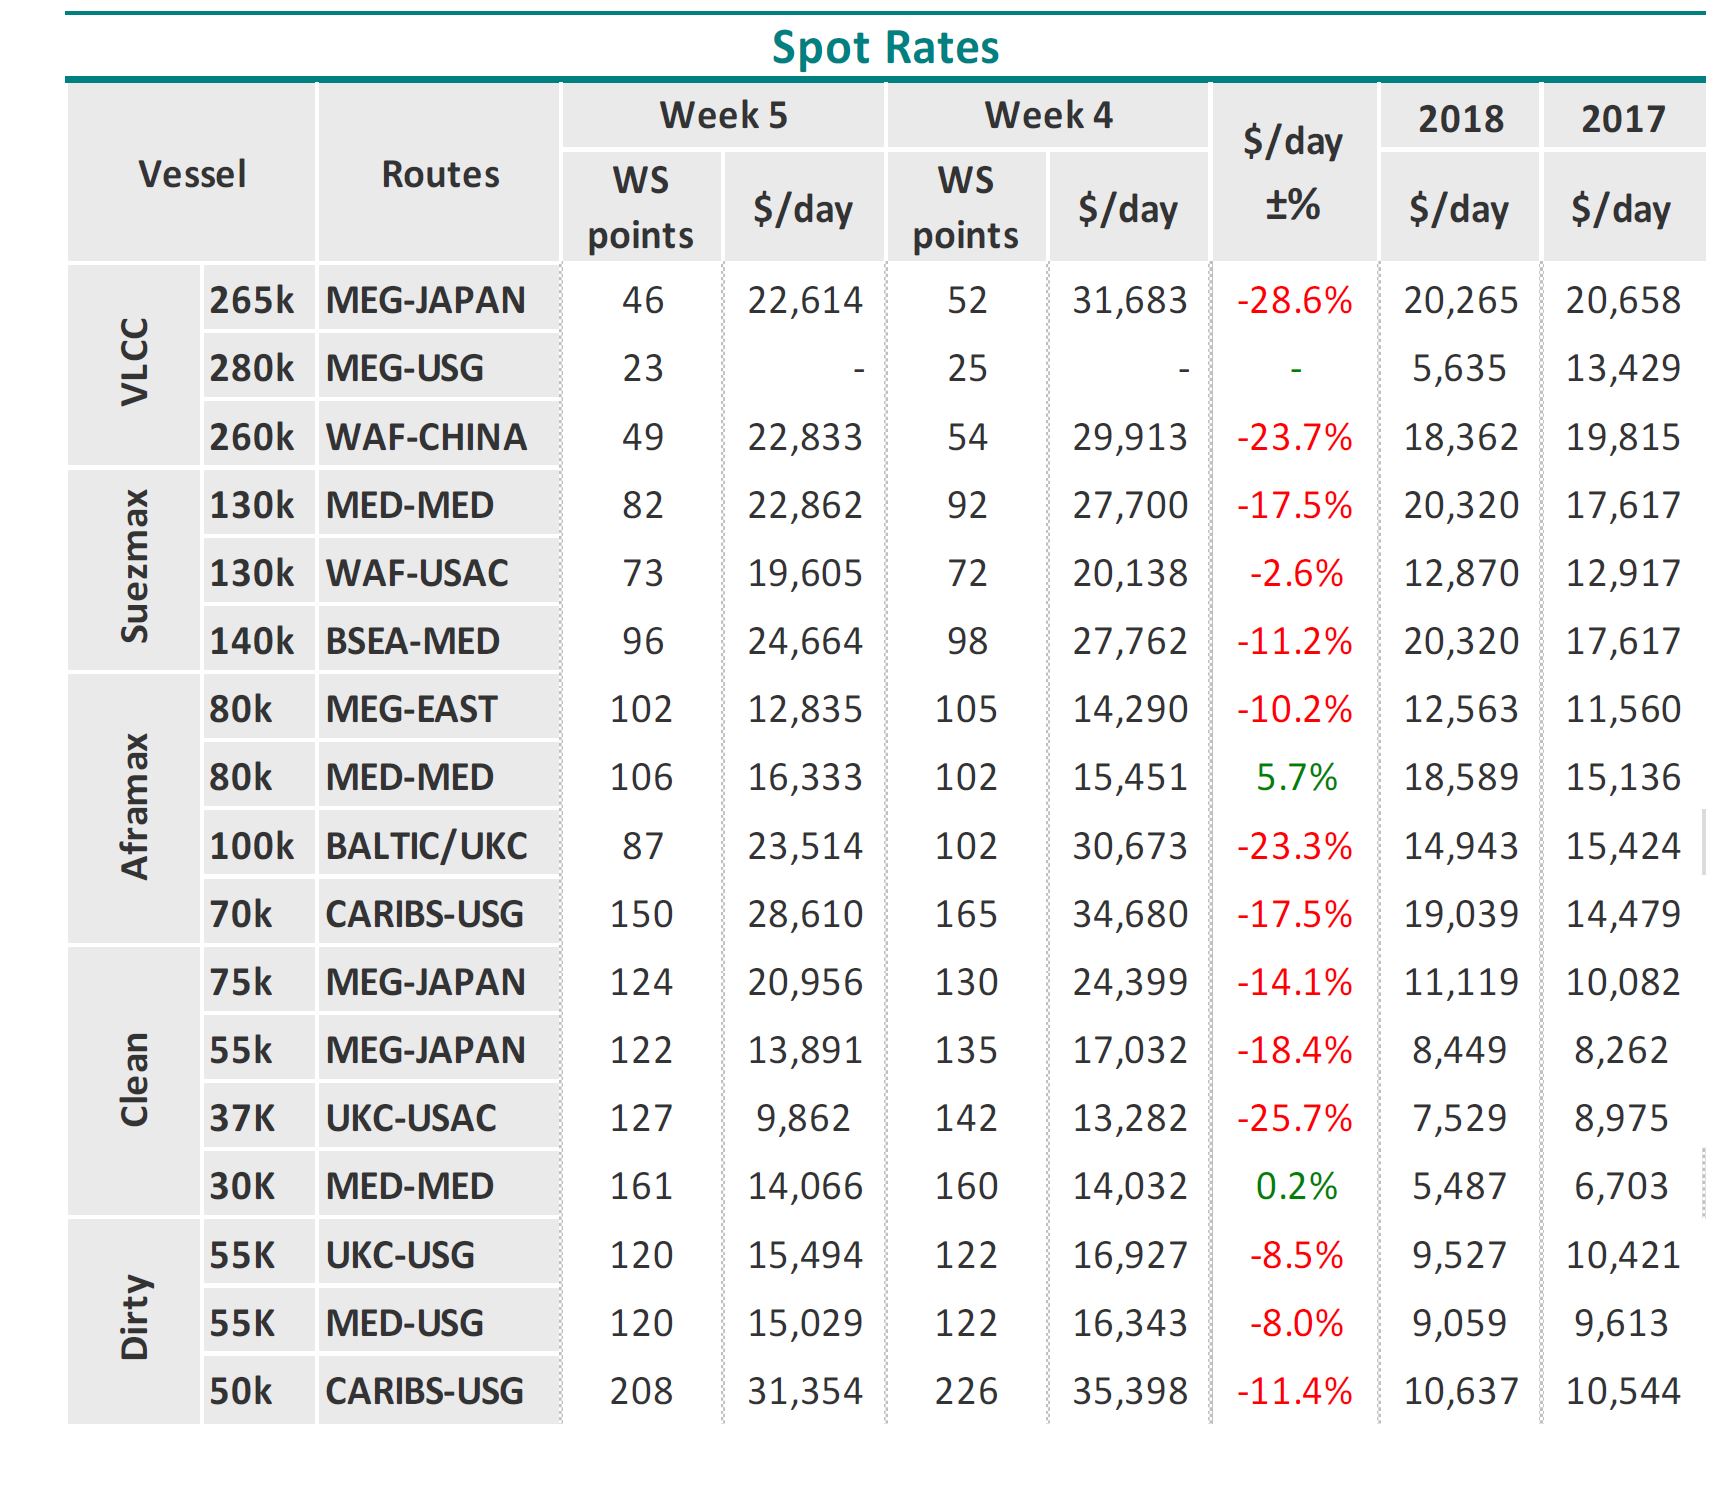
Task: Click the Routes header cell
Action: click(x=440, y=174)
